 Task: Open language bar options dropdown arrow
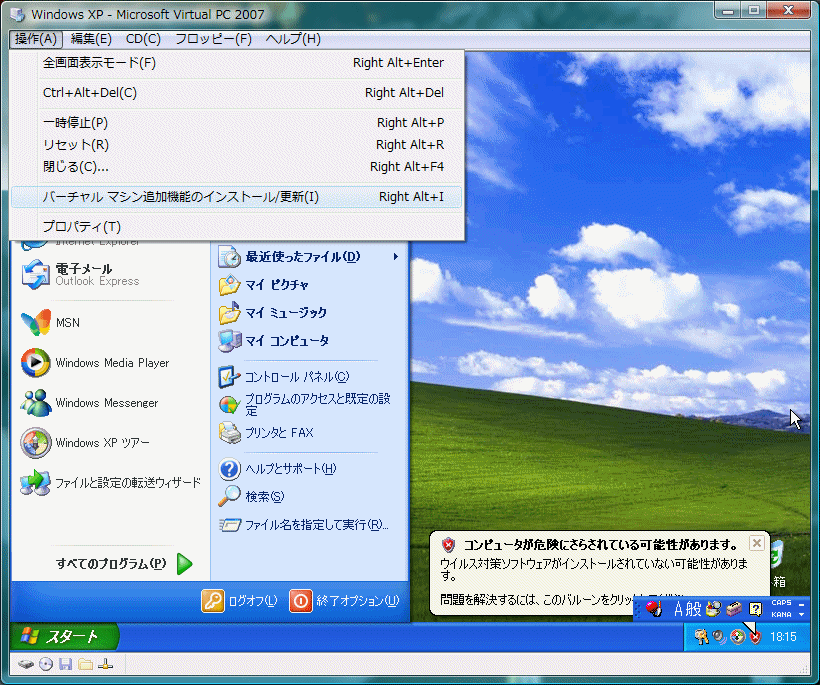[802, 614]
